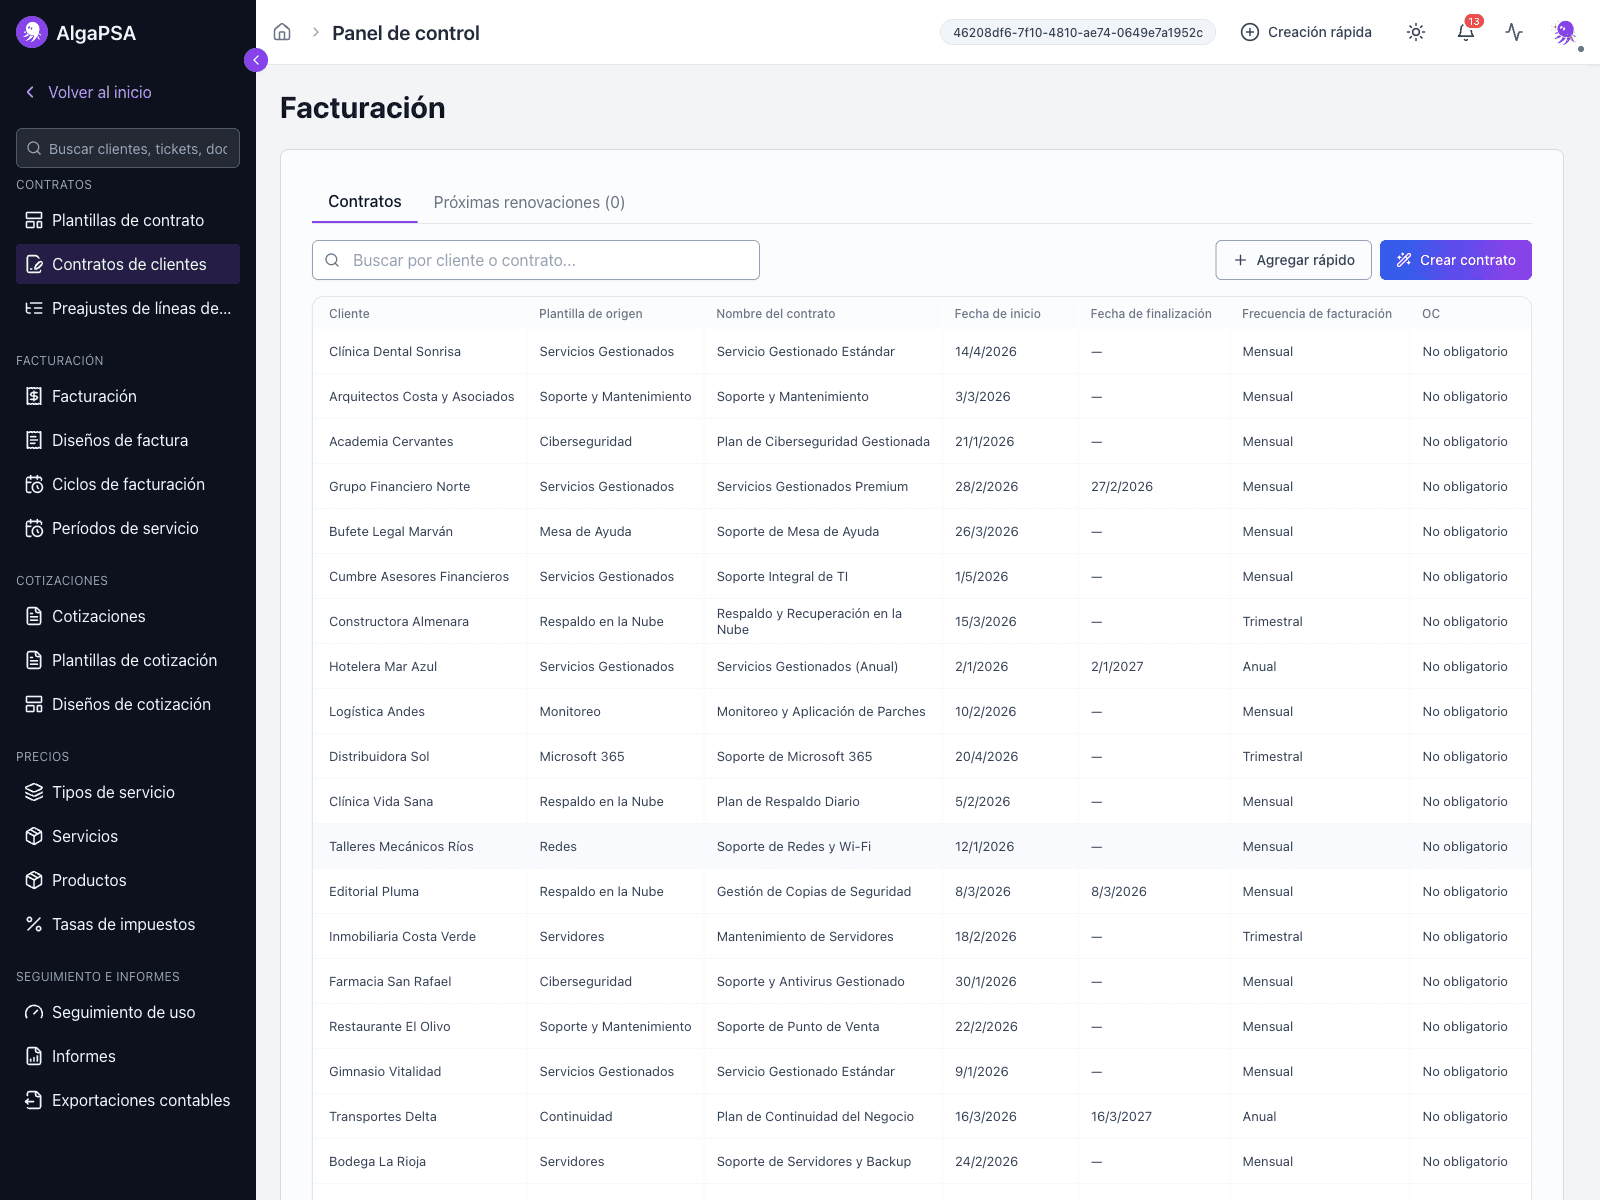Open Servicios in the sidebar
Image resolution: width=1600 pixels, height=1200 pixels.
click(x=128, y=836)
